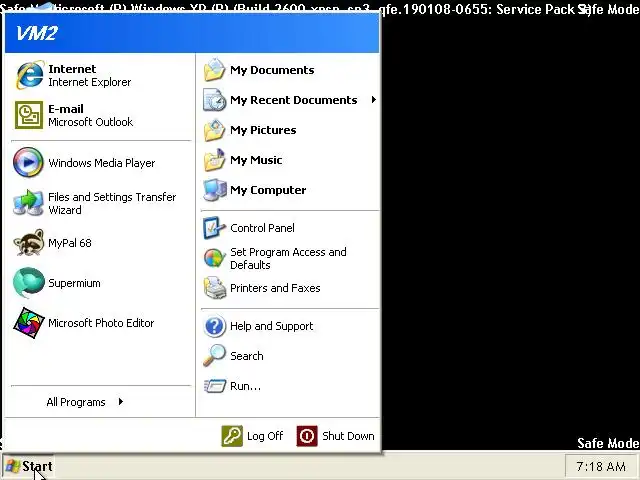Click the Help and Support text

click(272, 326)
